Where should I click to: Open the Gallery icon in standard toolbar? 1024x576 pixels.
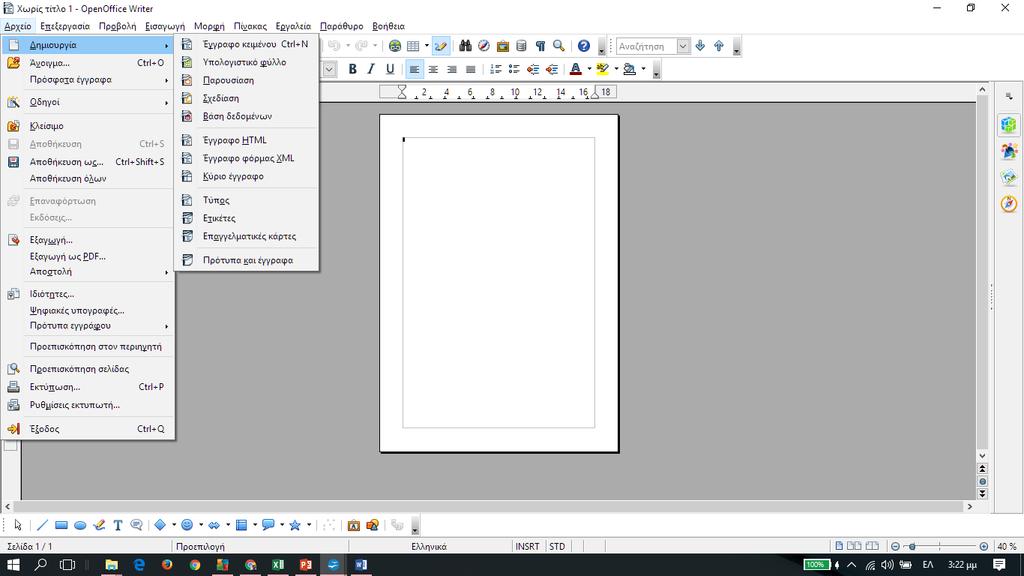click(x=503, y=46)
